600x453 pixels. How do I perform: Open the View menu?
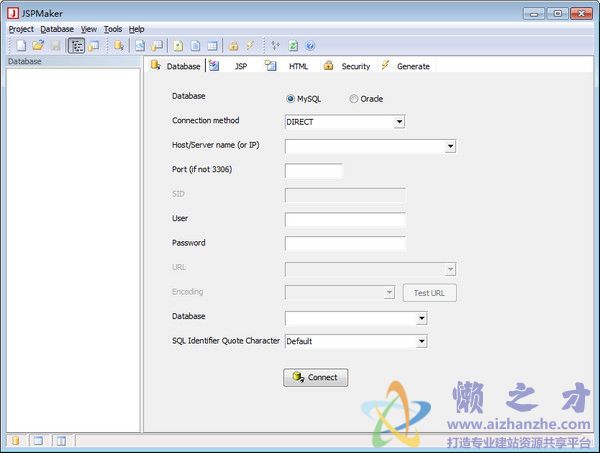pyautogui.click(x=89, y=29)
